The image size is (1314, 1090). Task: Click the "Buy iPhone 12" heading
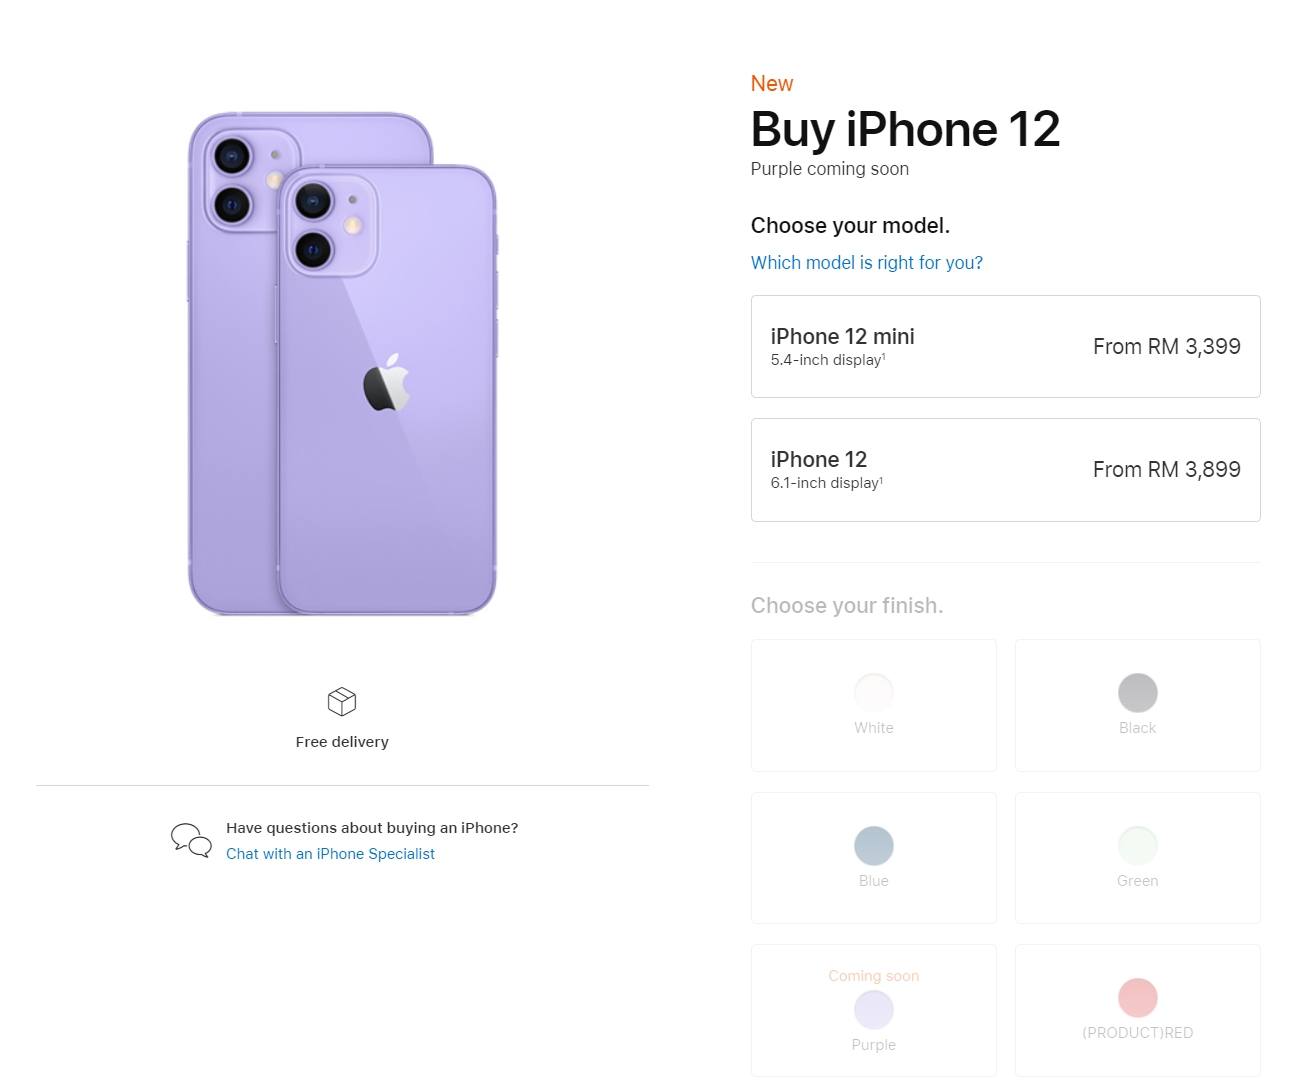[905, 130]
